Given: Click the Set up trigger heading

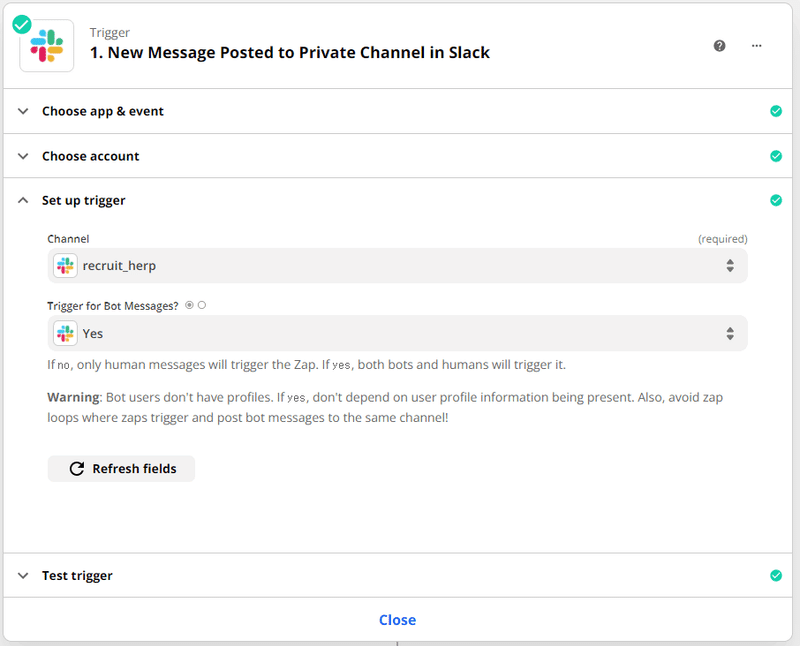Looking at the screenshot, I should (84, 201).
